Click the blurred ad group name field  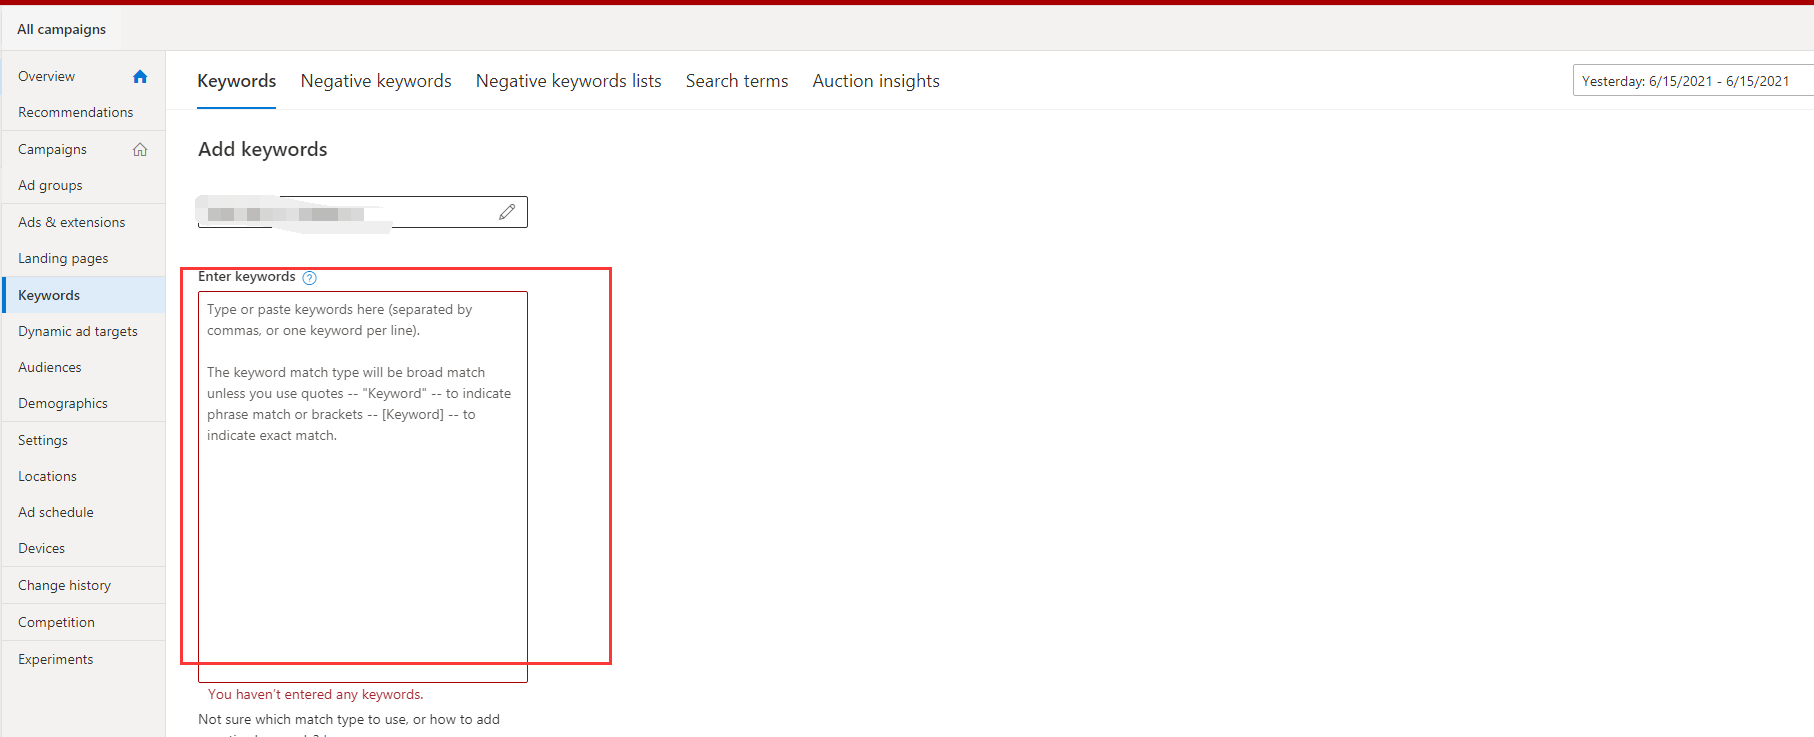click(363, 212)
